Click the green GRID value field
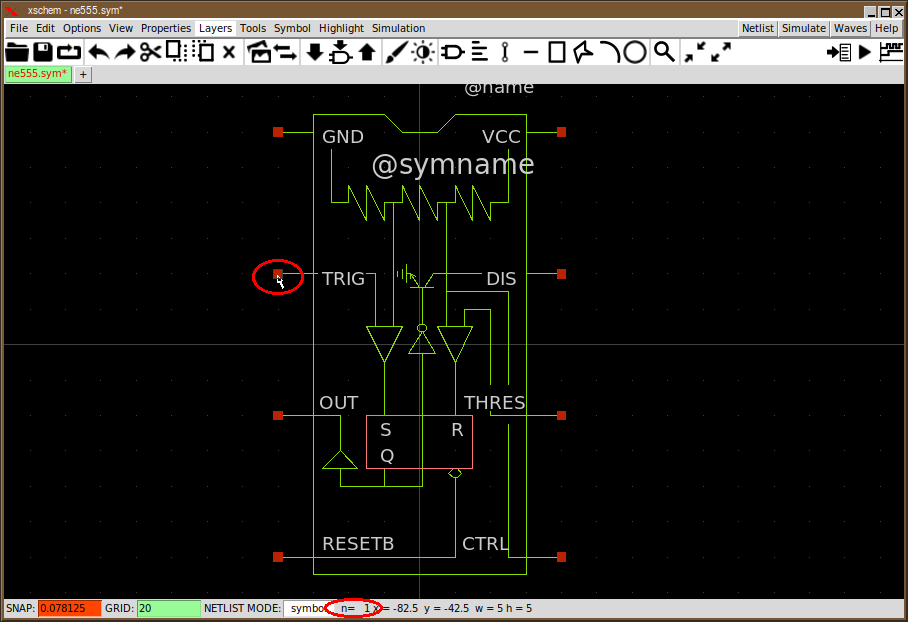 coord(168,608)
